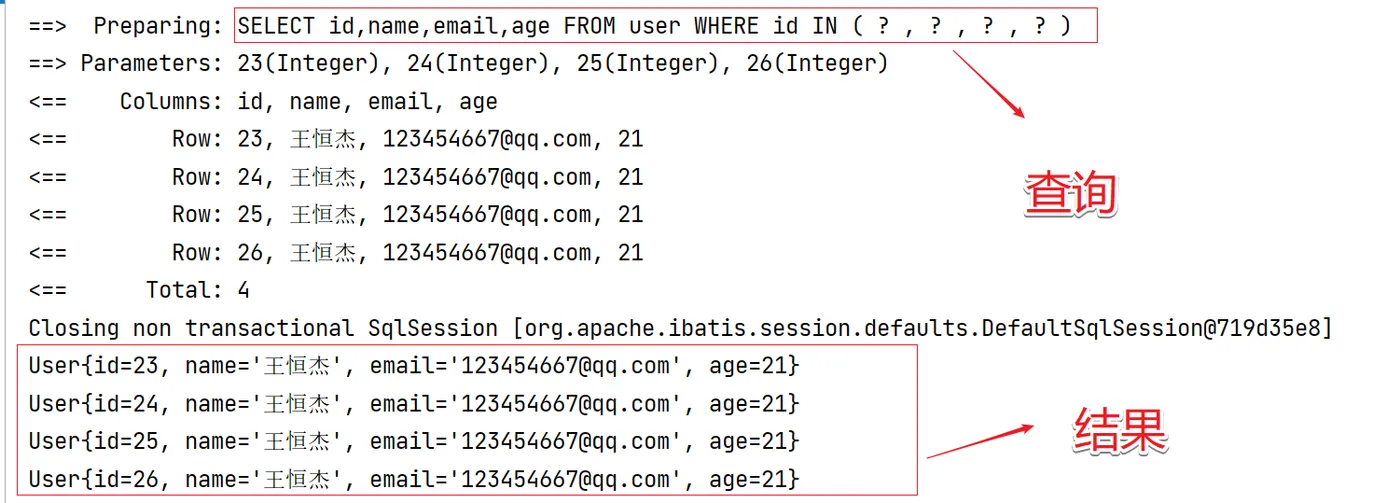Click the red arrow pointing toward "查询"
This screenshot has width=1400, height=503.
988,84
